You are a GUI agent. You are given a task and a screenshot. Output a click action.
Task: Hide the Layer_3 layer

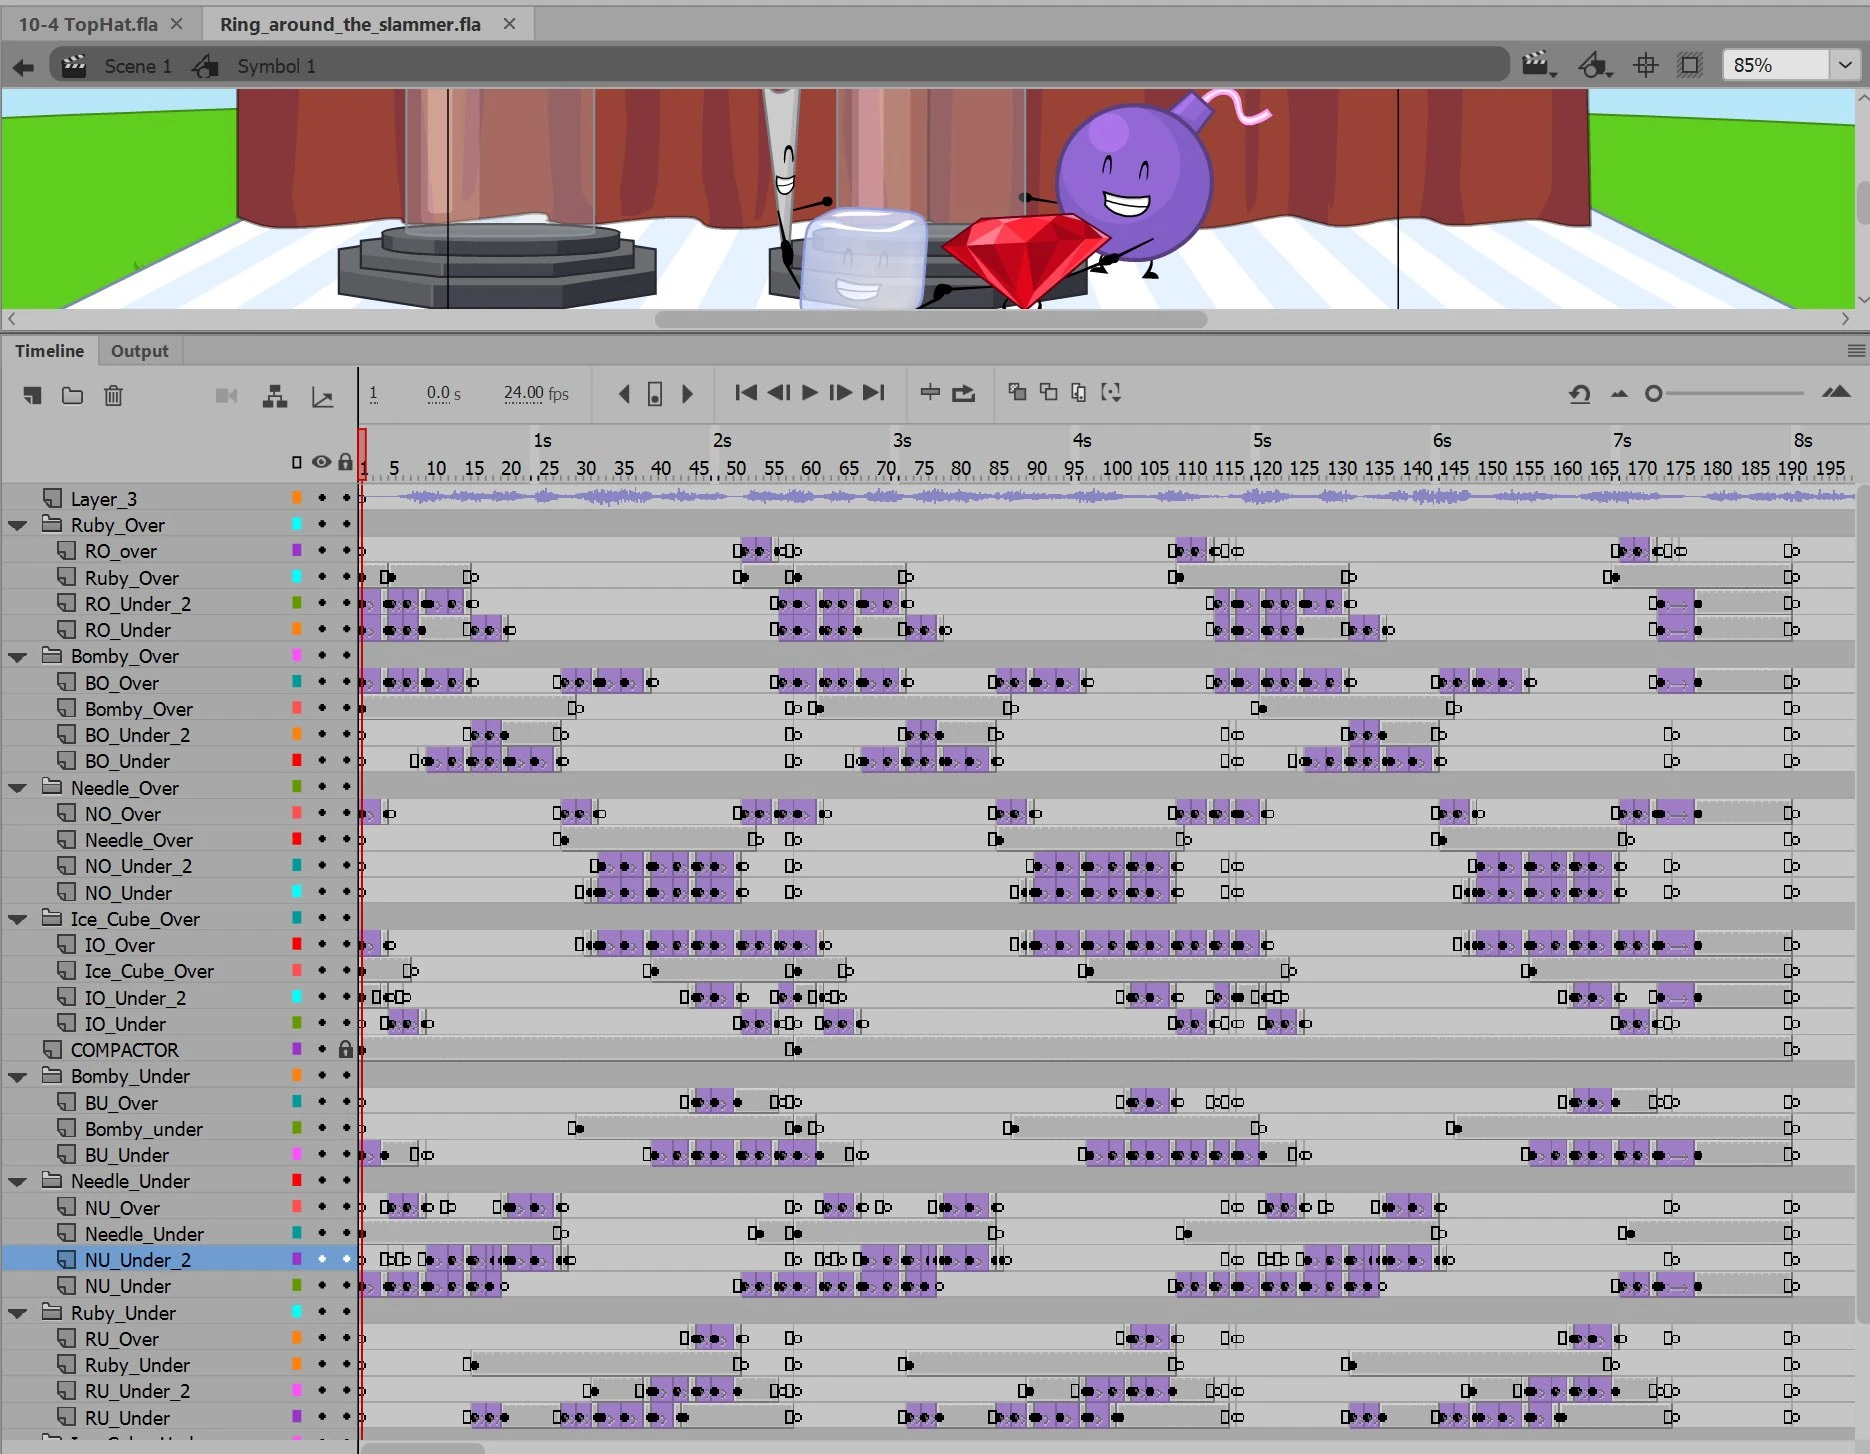(322, 498)
